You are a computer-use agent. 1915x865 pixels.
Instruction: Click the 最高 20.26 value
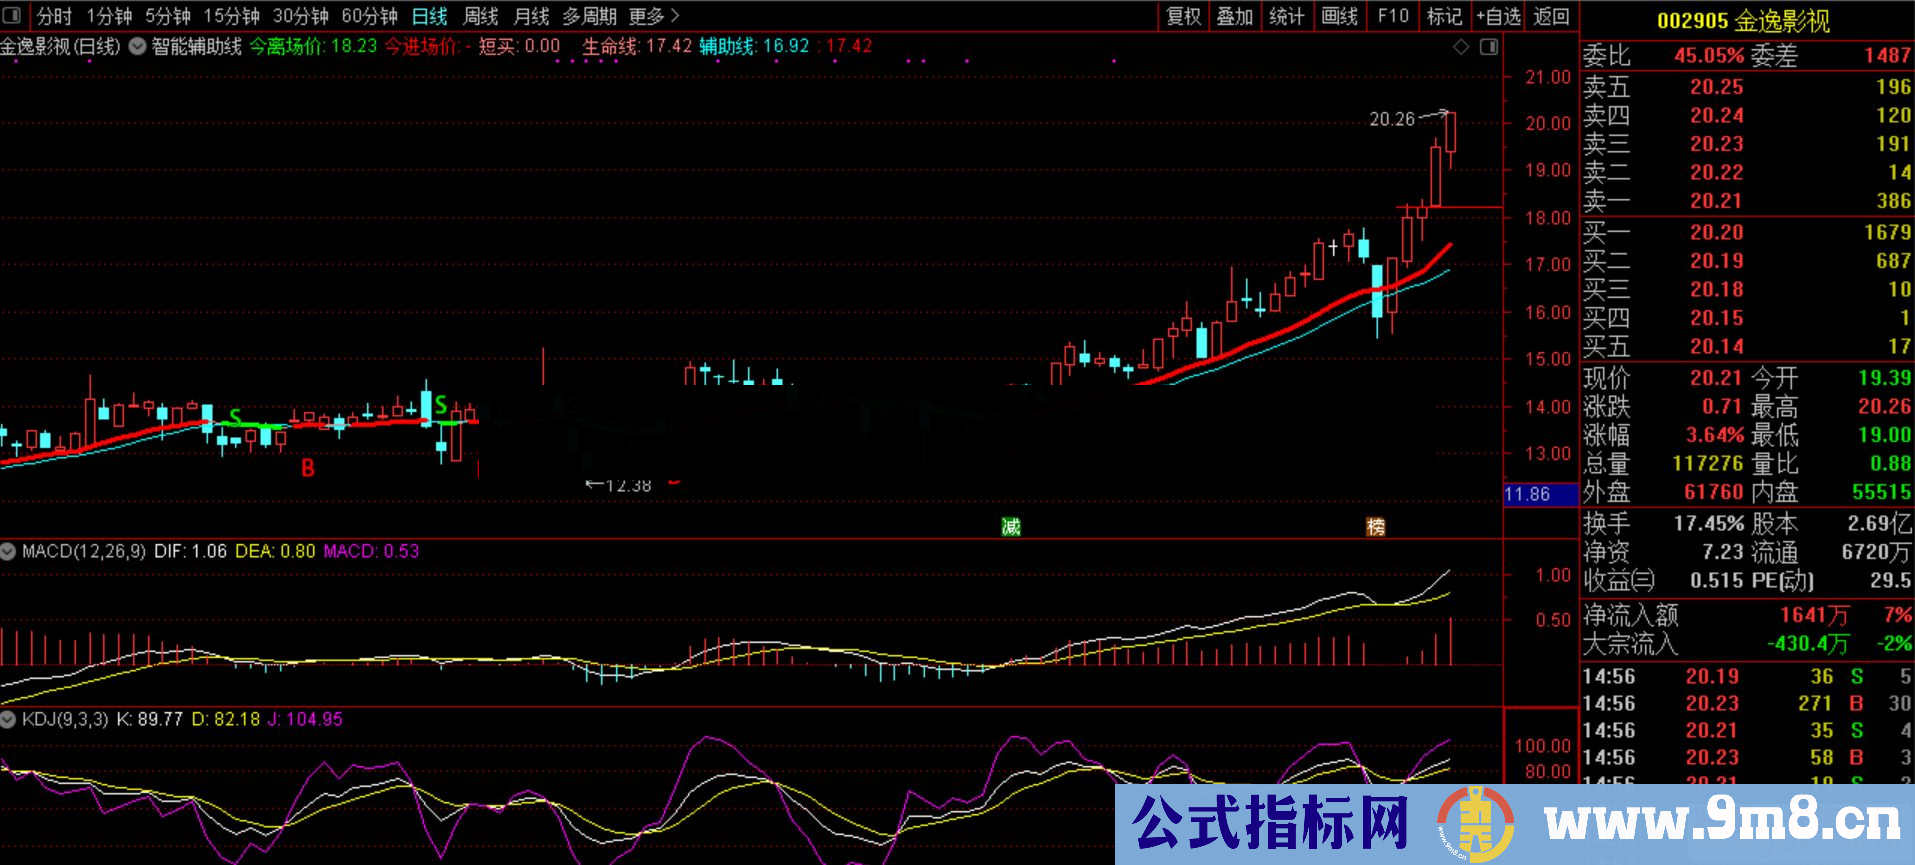1885,407
